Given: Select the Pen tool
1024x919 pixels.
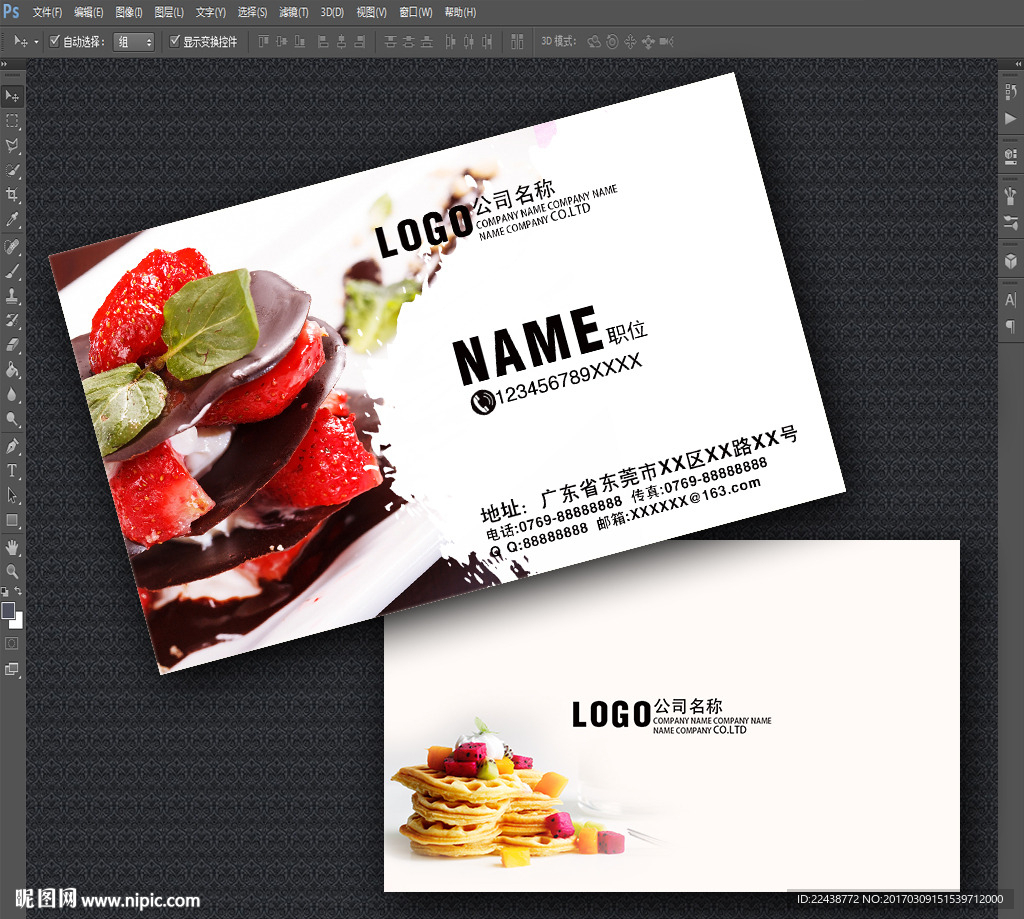Looking at the screenshot, I should click(x=13, y=445).
